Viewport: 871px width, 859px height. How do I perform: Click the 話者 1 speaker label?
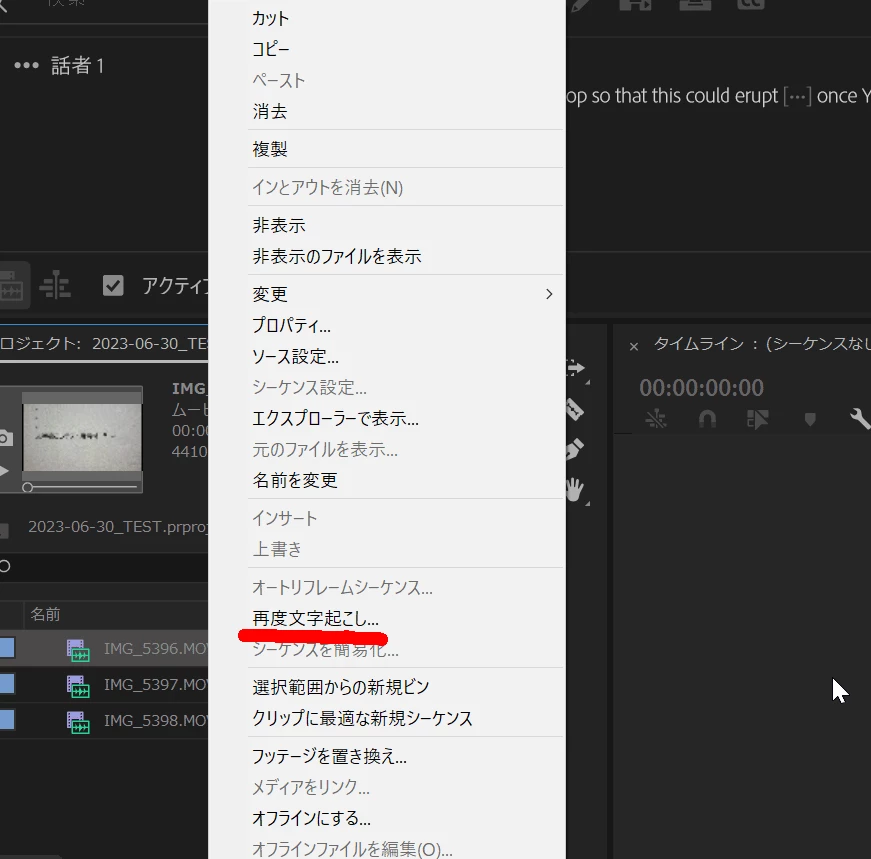pyautogui.click(x=77, y=66)
